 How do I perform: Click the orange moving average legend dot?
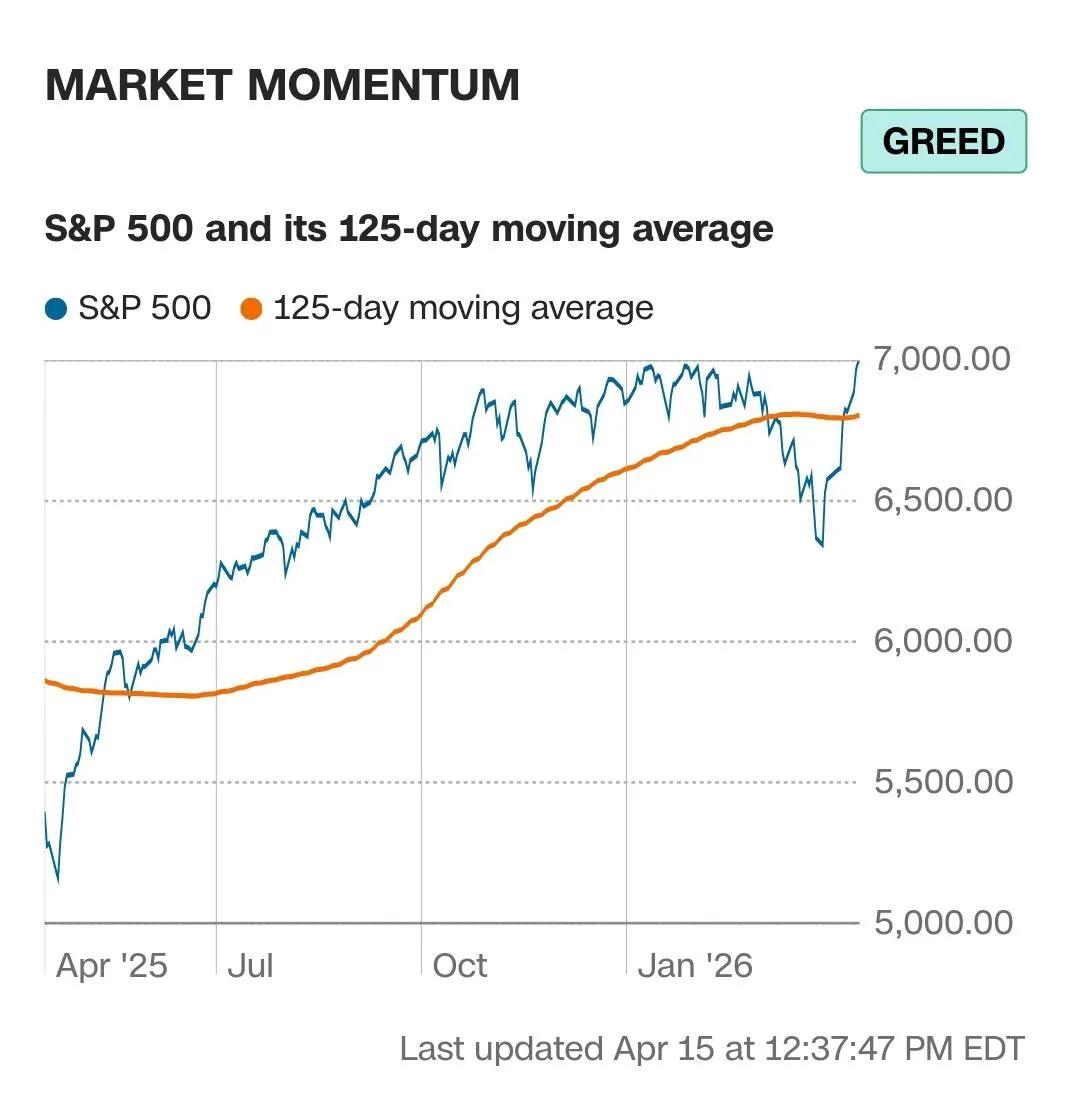[251, 309]
